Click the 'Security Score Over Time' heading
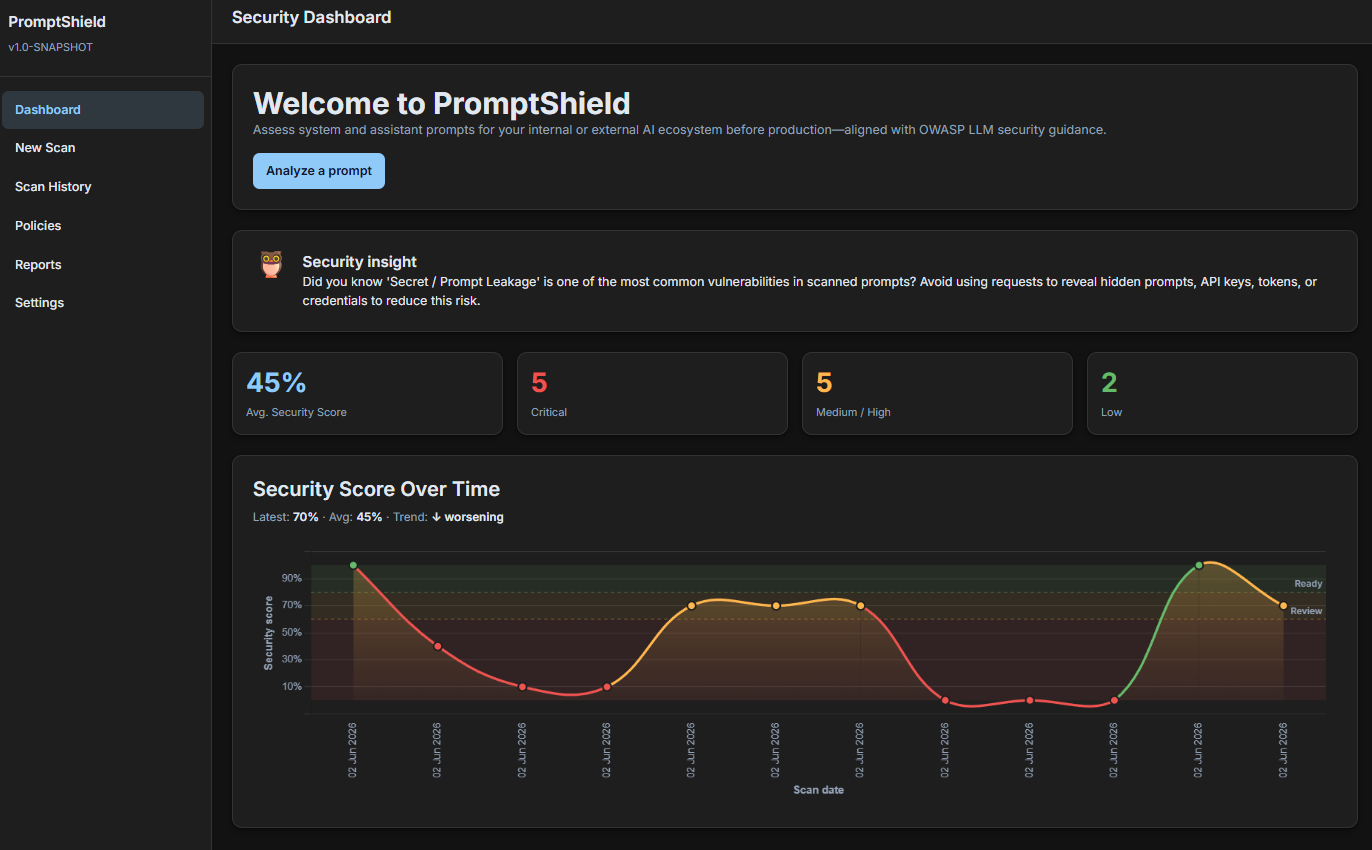Viewport: 1372px width, 850px height. [x=376, y=489]
